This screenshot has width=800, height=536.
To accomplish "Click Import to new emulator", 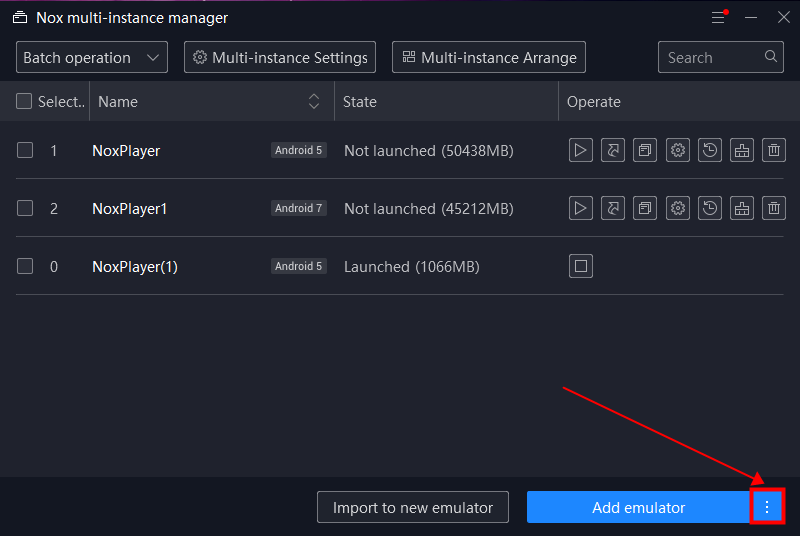I will click(x=412, y=507).
